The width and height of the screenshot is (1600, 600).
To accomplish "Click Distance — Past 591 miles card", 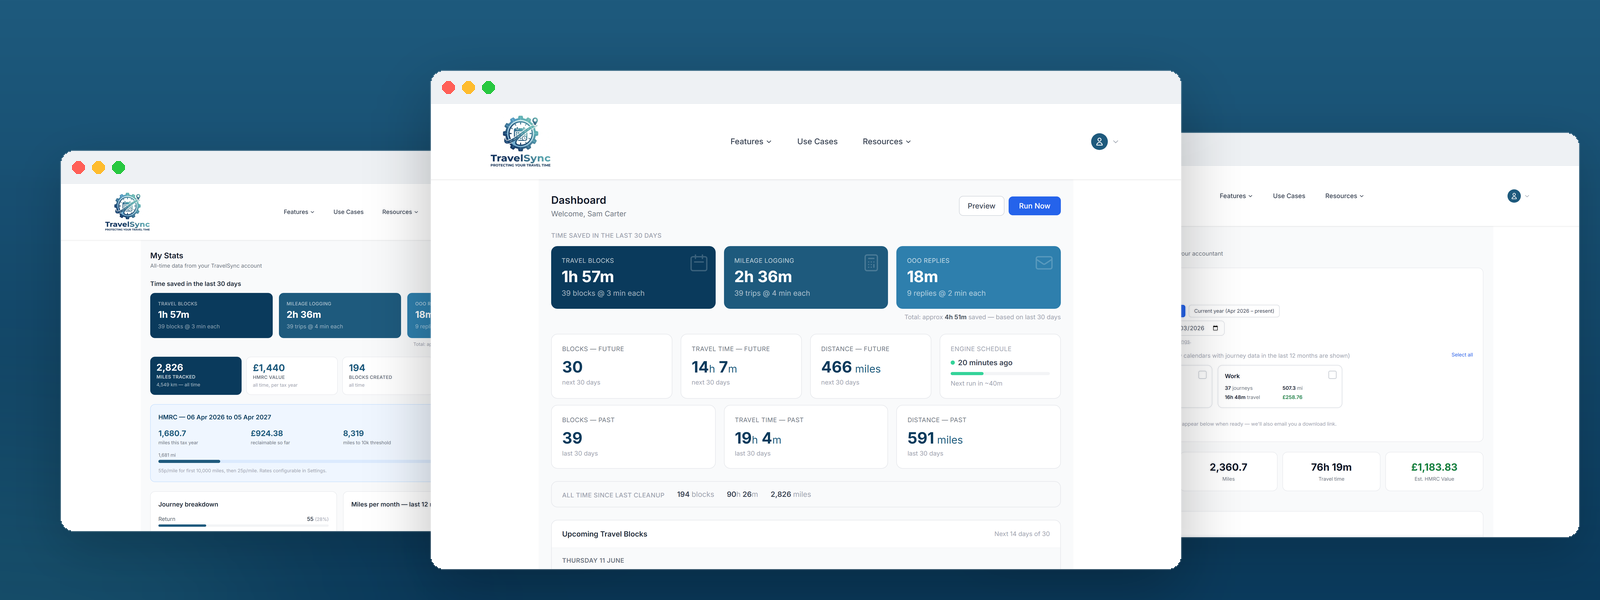I will [978, 437].
